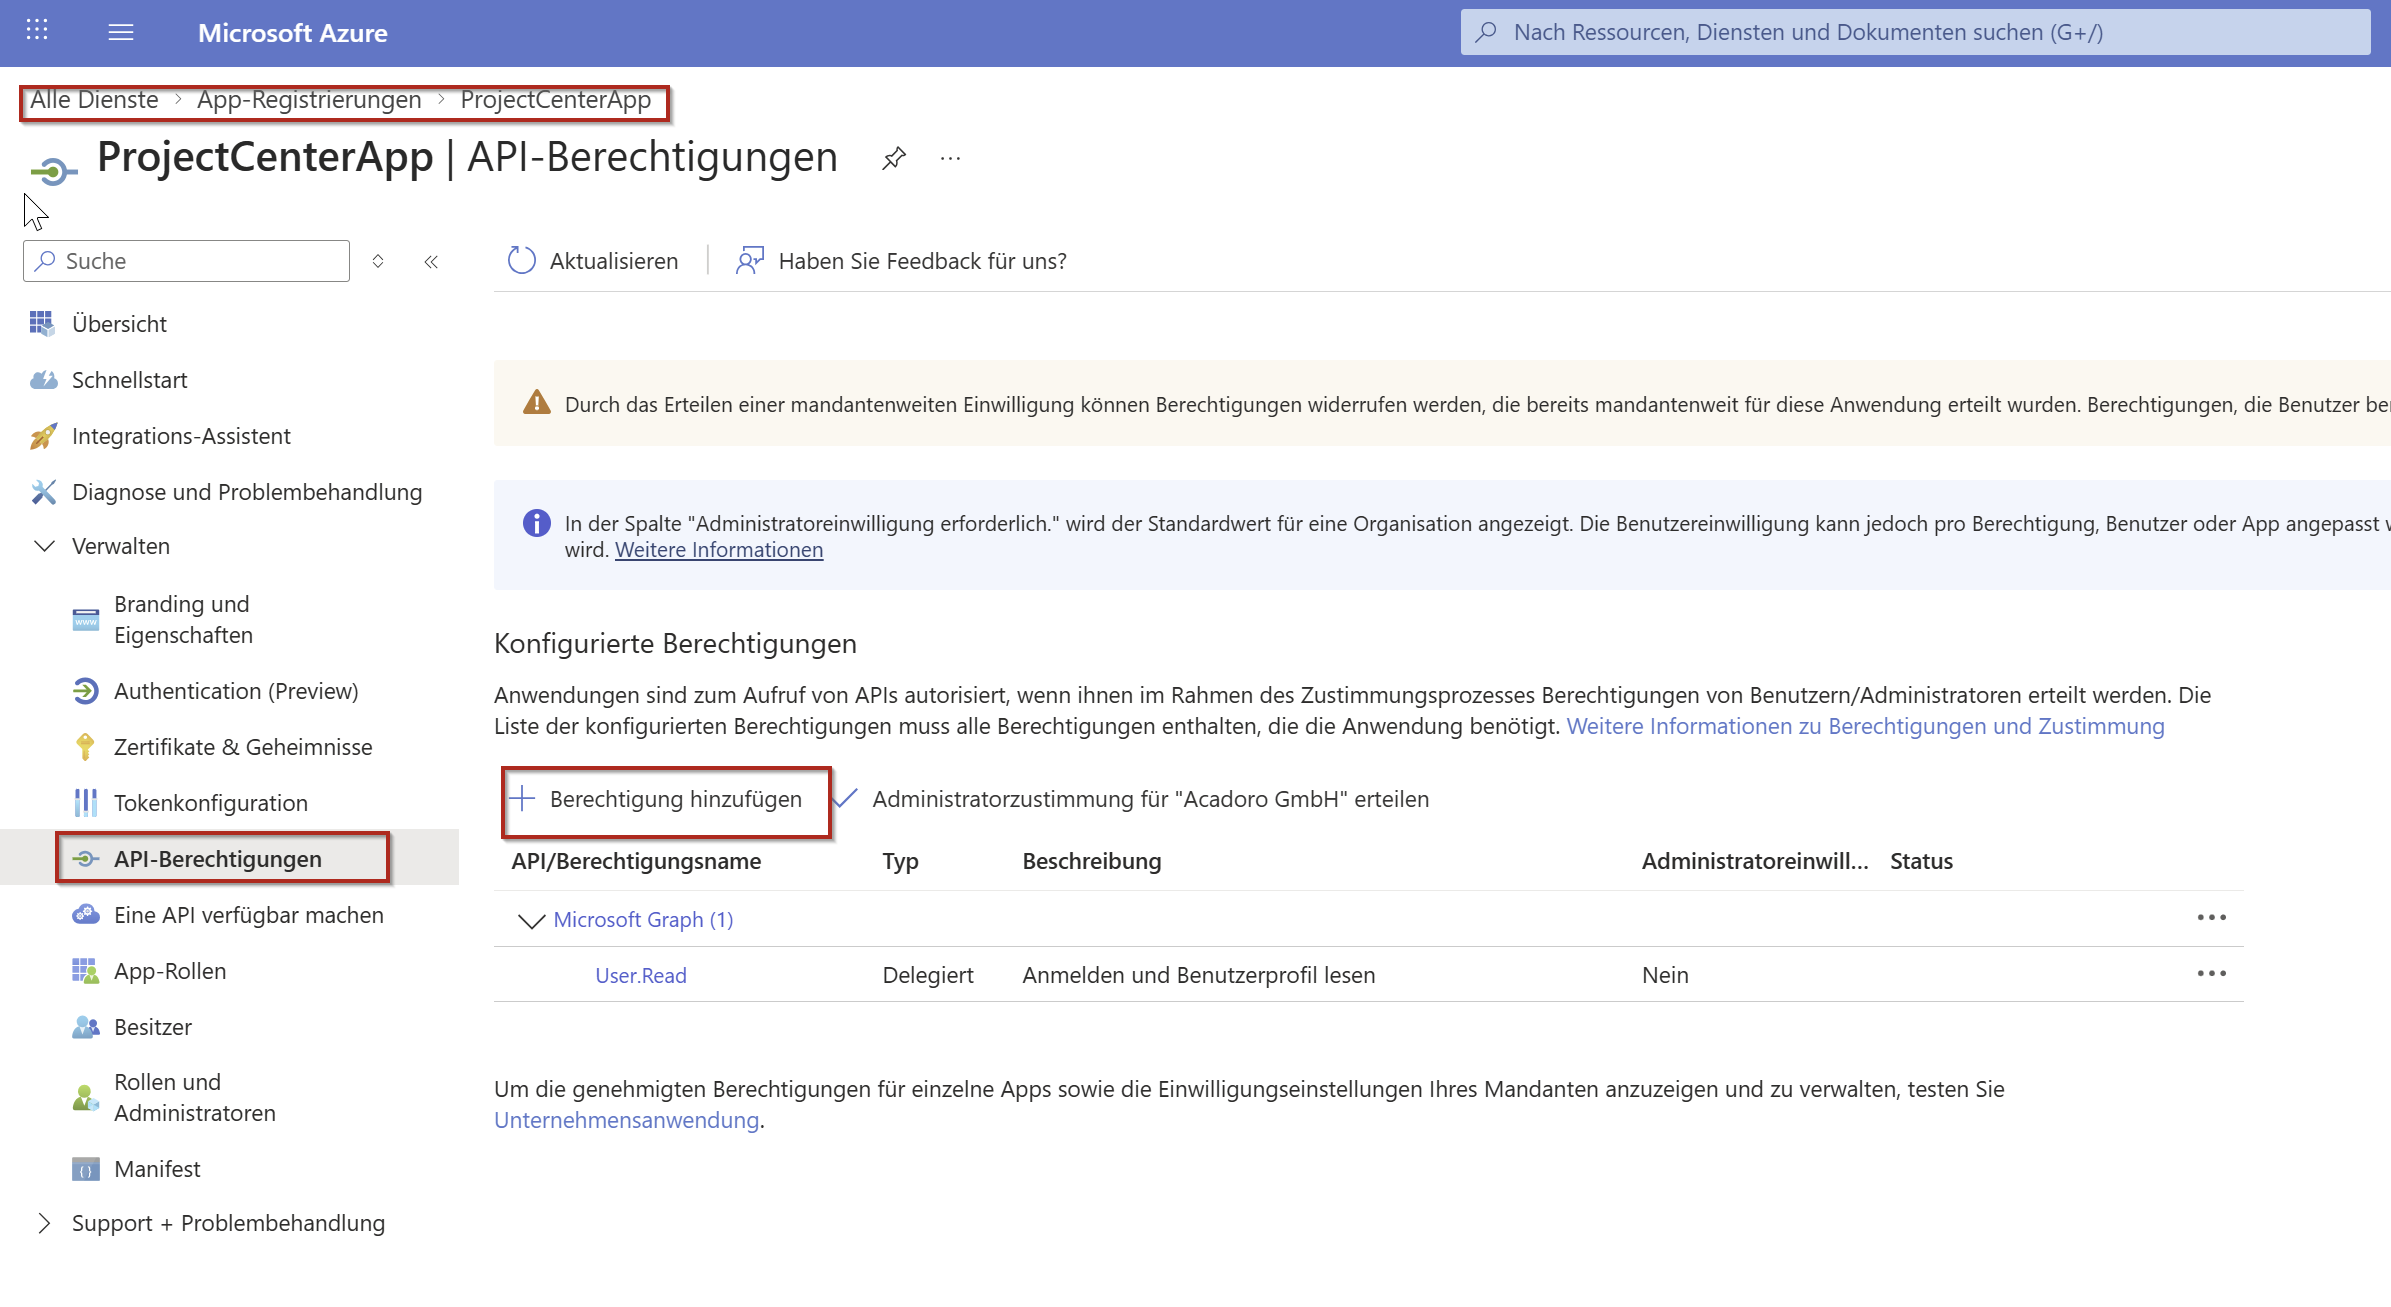2391x1307 pixels.
Task: Click the feedback person icon
Action: coord(750,261)
